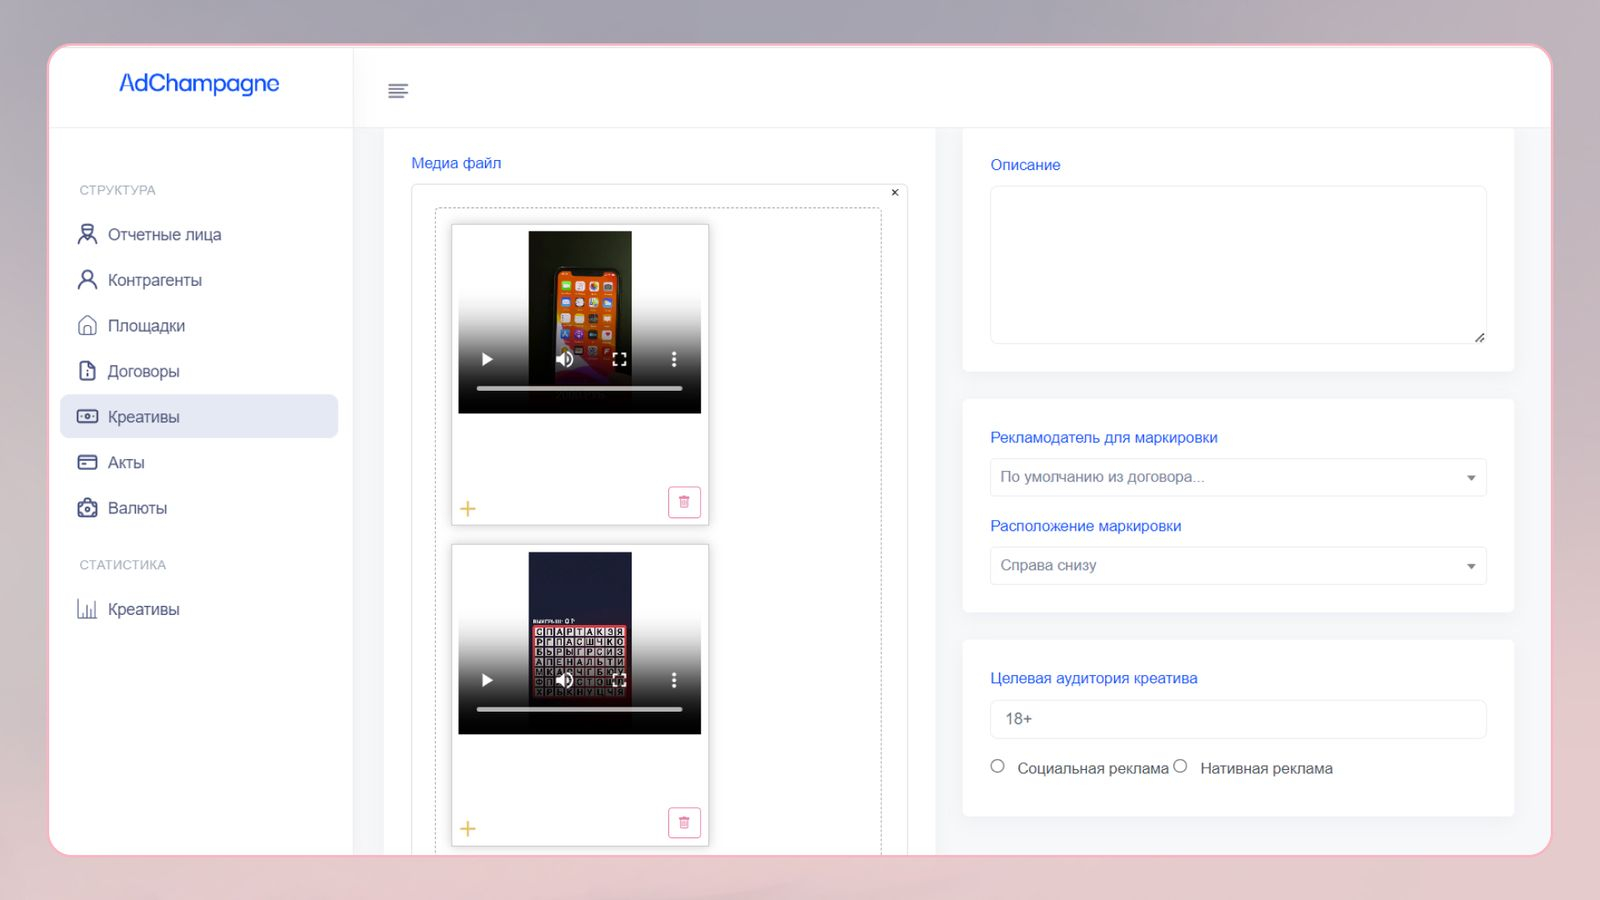Open Рекламодатель для маркировки dropdown
Screen dimensions: 1600x900
click(1237, 477)
